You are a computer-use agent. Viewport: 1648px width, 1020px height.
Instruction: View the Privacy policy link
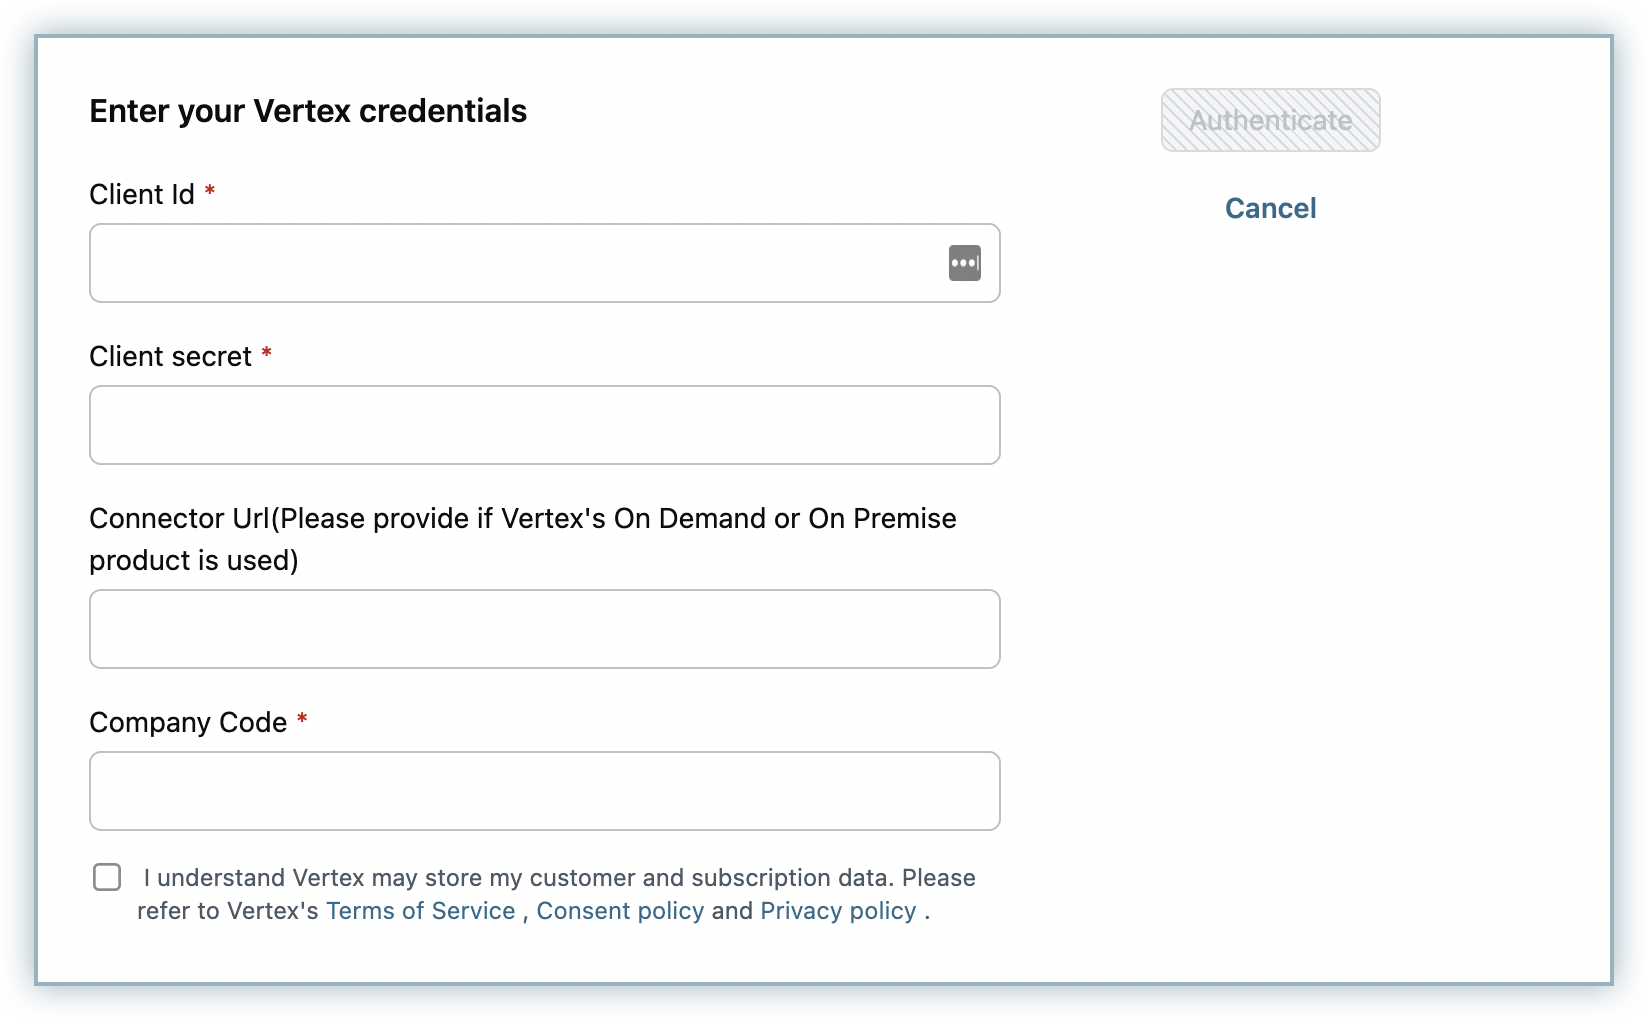point(838,911)
